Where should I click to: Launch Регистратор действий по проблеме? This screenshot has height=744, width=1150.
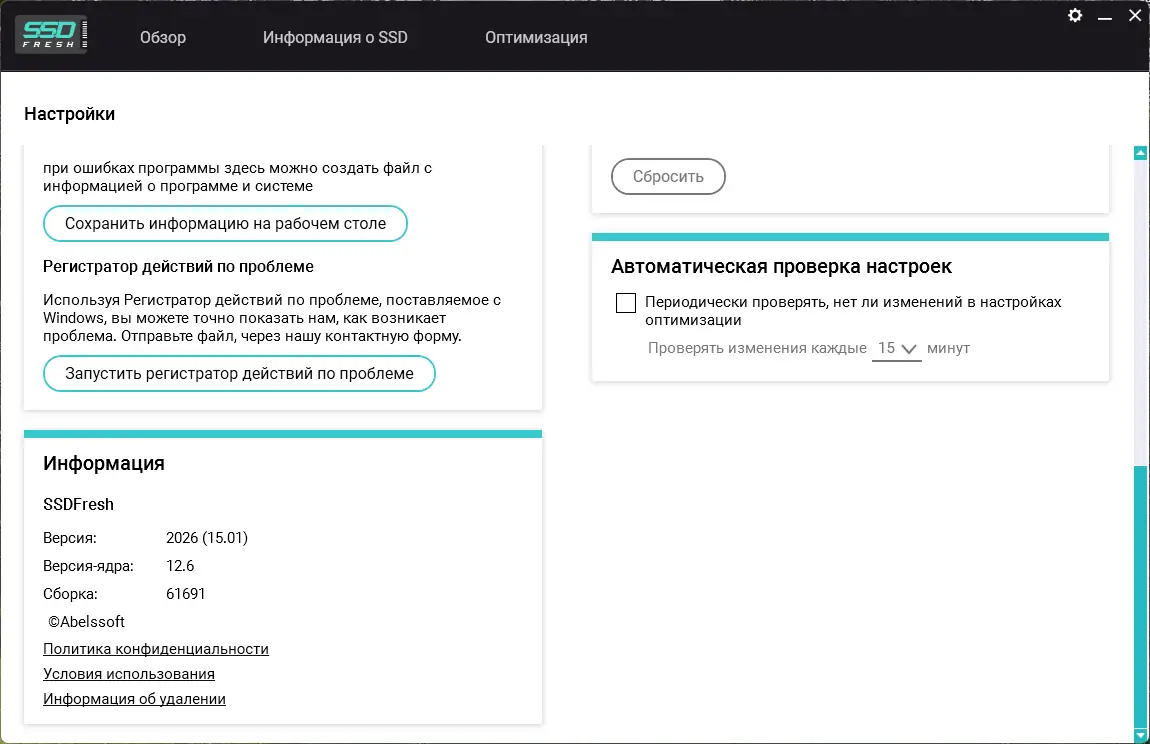238,373
